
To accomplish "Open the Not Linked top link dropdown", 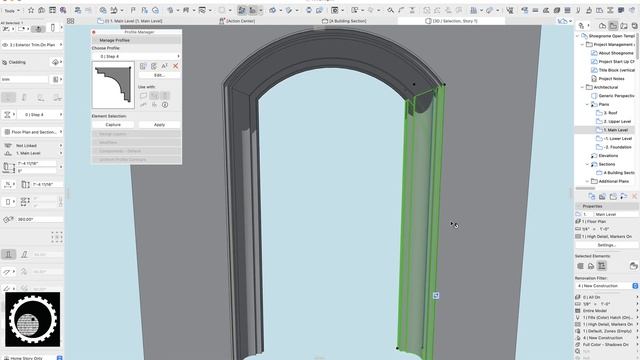I will point(33,146).
